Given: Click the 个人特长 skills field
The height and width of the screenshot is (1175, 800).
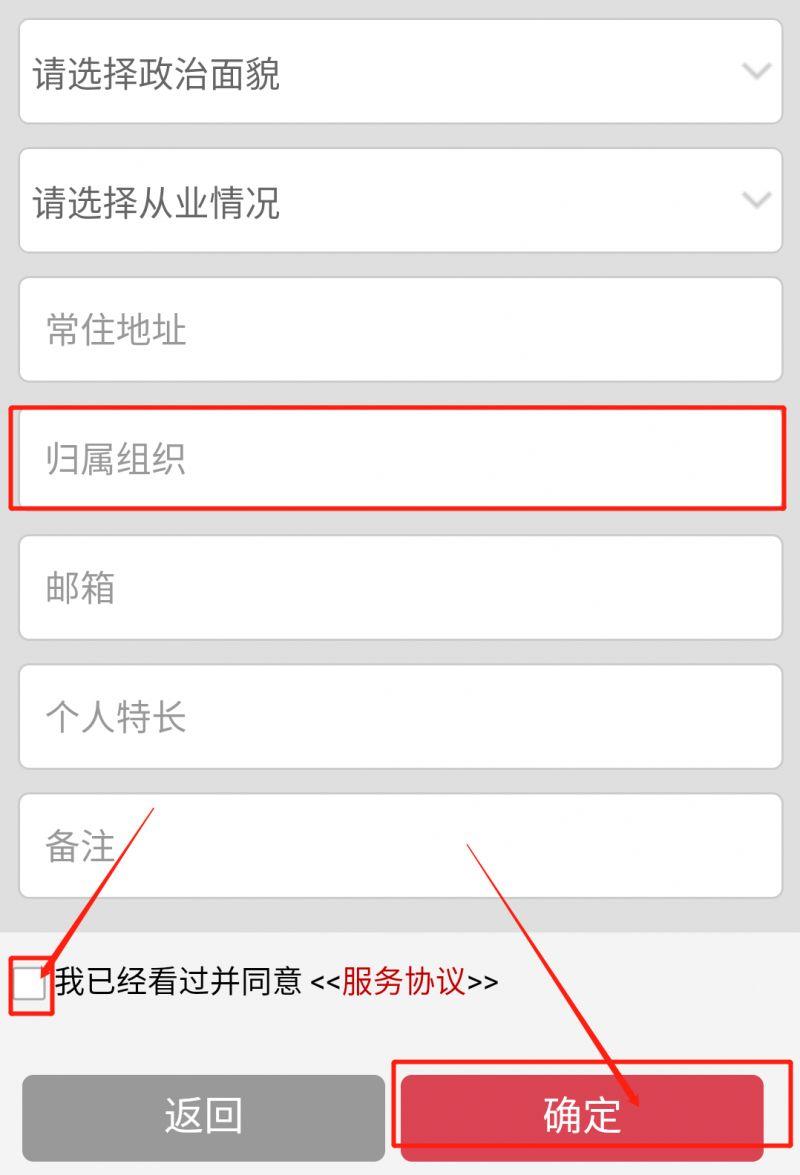Looking at the screenshot, I should (x=400, y=716).
